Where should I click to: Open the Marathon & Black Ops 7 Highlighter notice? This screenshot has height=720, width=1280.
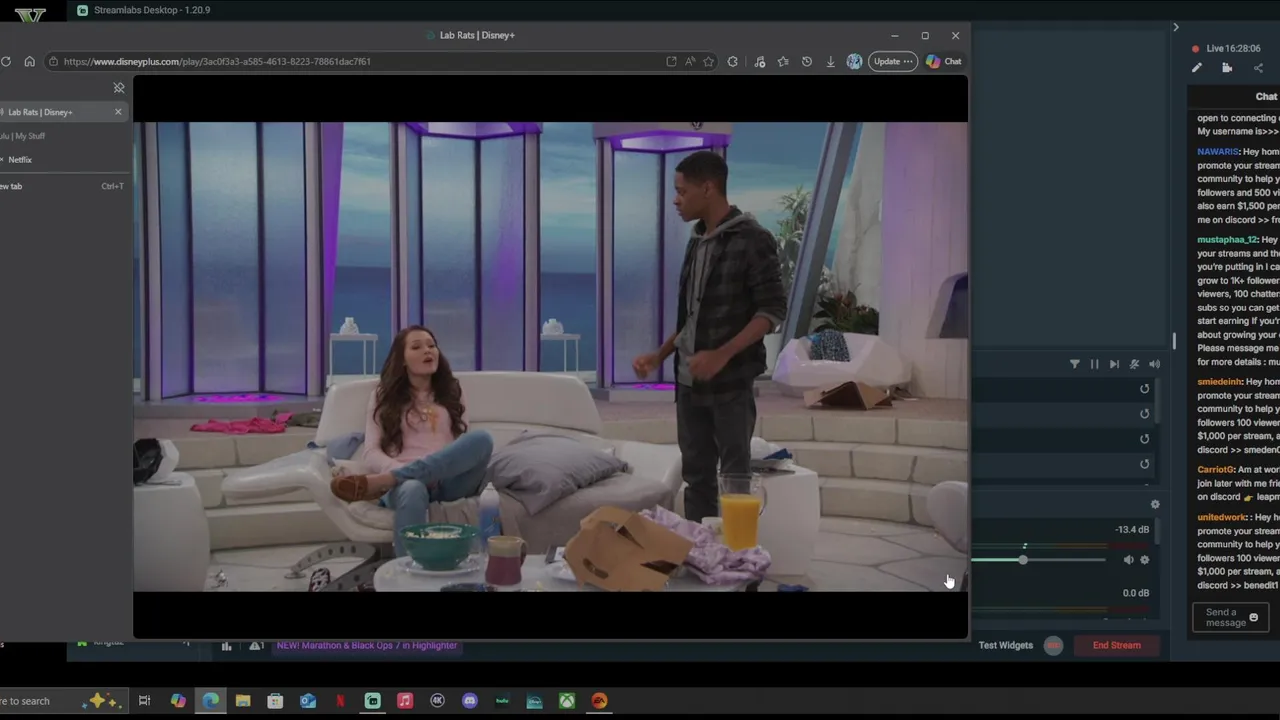point(366,645)
